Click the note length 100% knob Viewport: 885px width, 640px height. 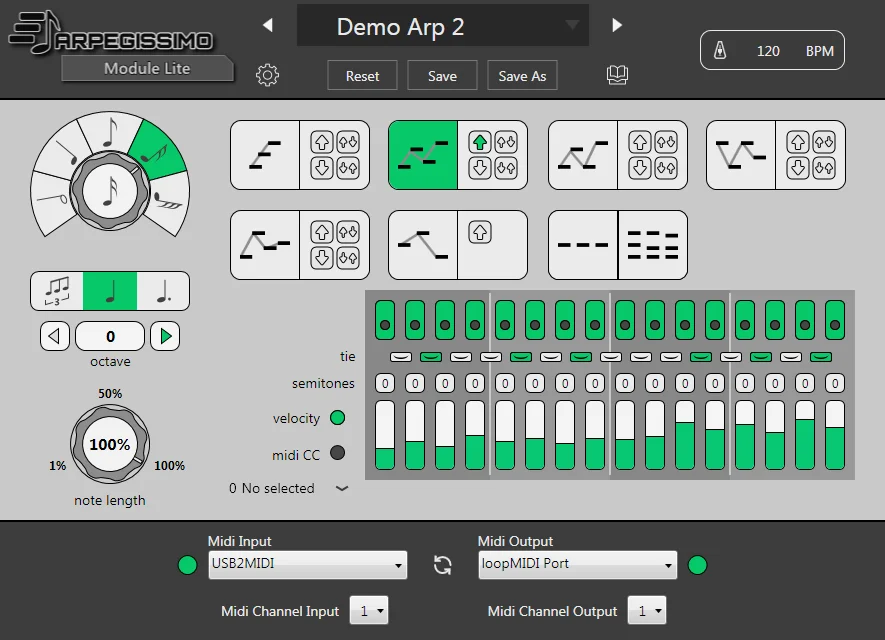coord(110,444)
